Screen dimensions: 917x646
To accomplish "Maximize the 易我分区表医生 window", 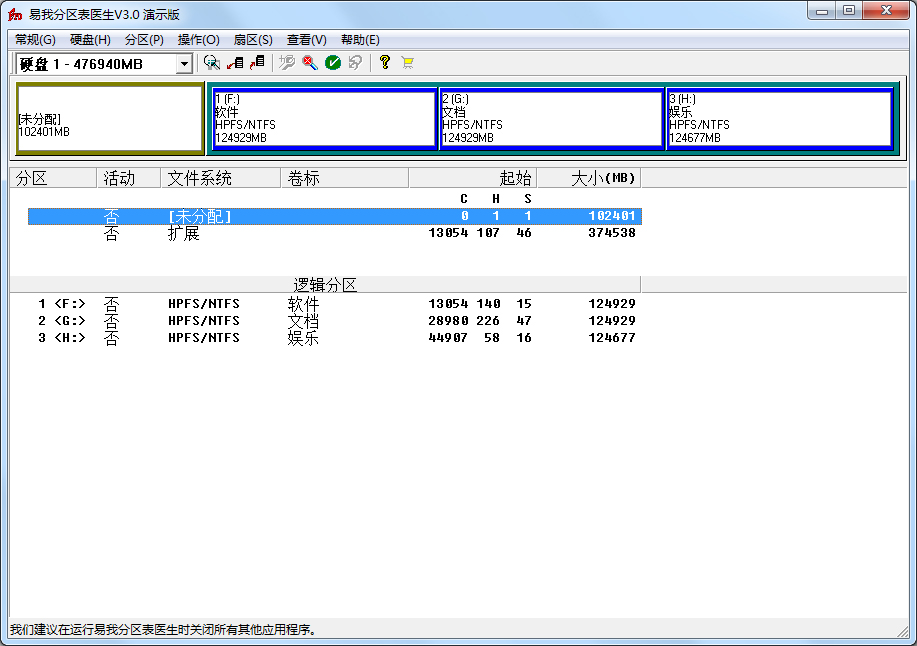I will (x=849, y=11).
